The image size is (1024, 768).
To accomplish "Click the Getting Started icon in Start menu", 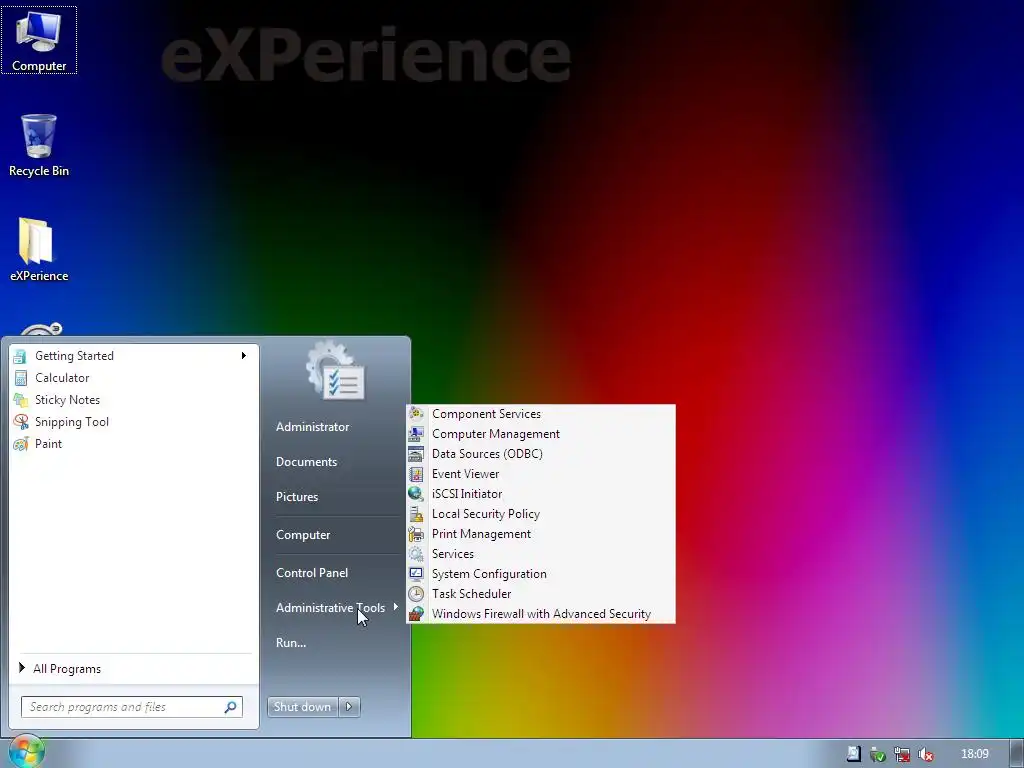I will point(20,356).
